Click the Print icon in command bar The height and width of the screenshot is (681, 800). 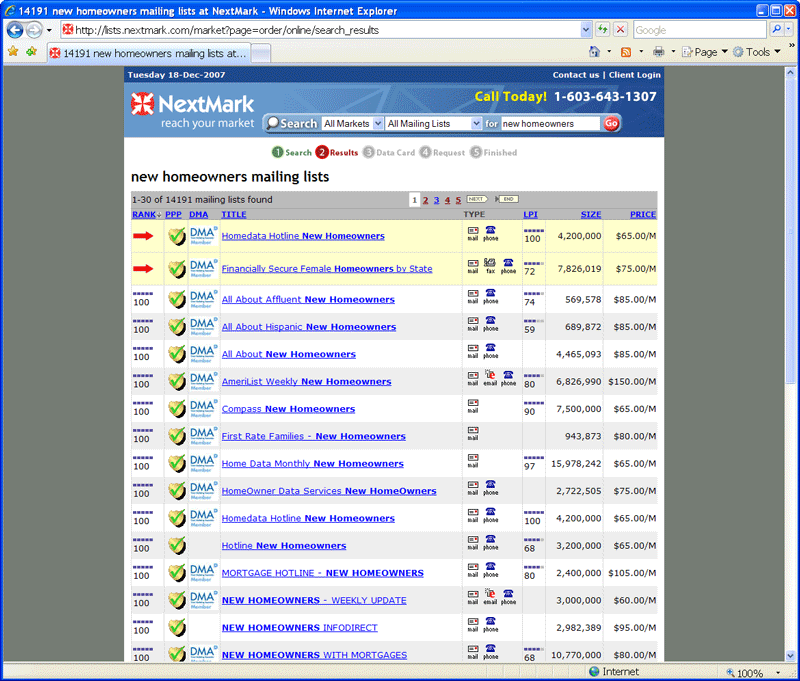pos(659,52)
